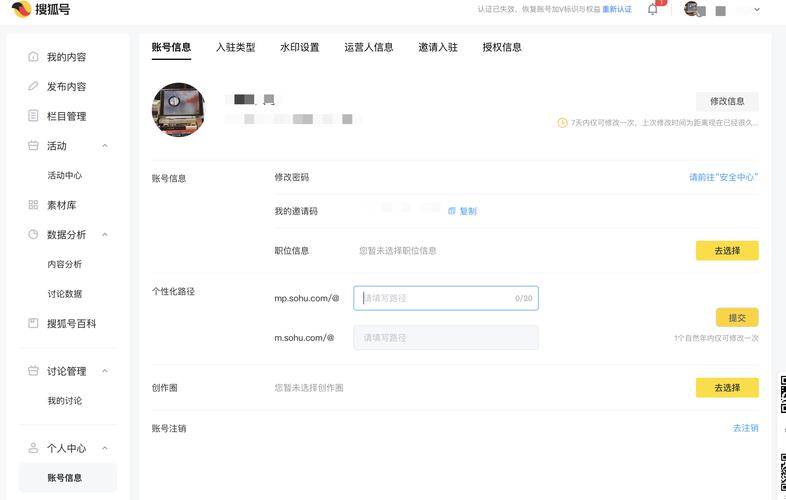
Task: Click the 修改密码 label
Action: 292,177
